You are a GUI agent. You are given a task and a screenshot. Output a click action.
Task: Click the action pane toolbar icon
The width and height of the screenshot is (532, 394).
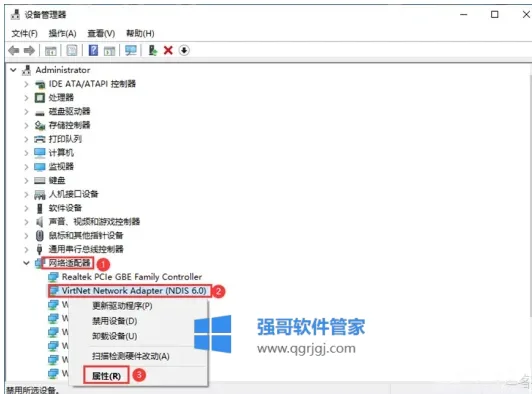click(109, 51)
